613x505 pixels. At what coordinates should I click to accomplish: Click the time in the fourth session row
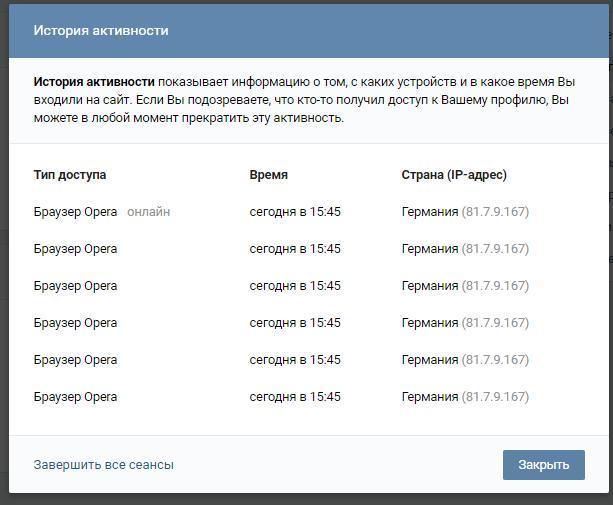(x=295, y=323)
